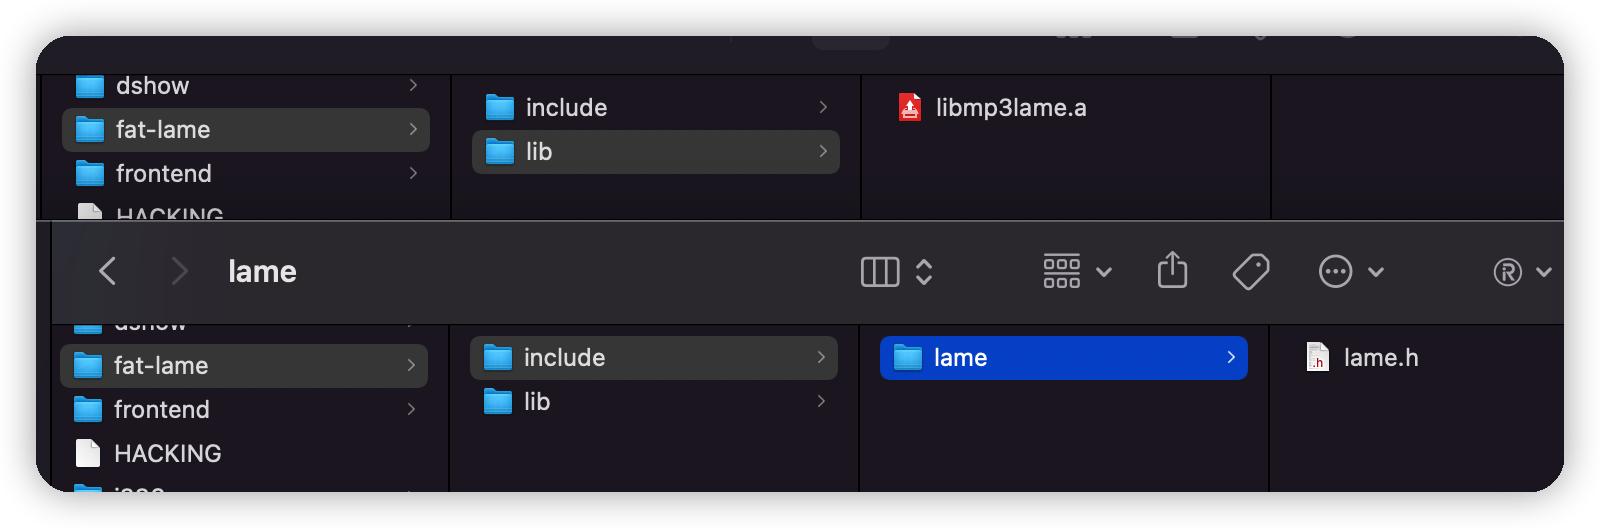The image size is (1600, 528).
Task: Select the dshow folder in upper window
Action: coord(152,86)
